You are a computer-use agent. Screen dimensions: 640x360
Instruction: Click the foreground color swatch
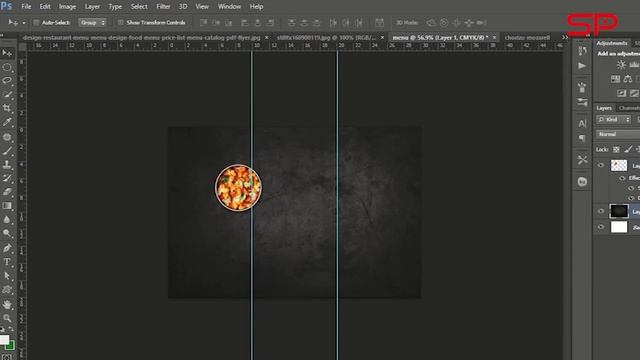pos(4,340)
